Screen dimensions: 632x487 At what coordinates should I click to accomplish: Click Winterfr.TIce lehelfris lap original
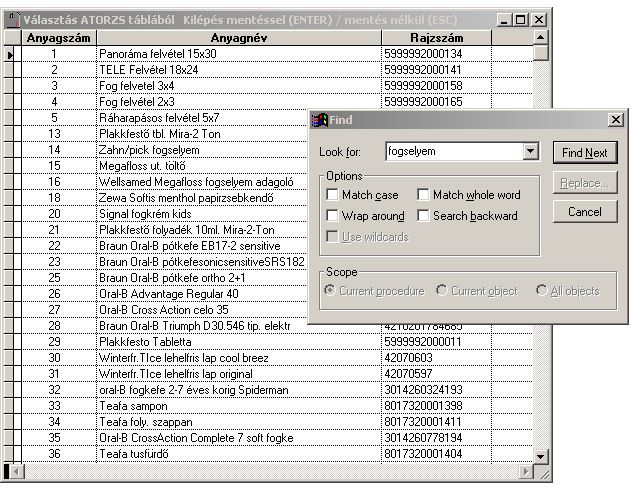coord(239,374)
